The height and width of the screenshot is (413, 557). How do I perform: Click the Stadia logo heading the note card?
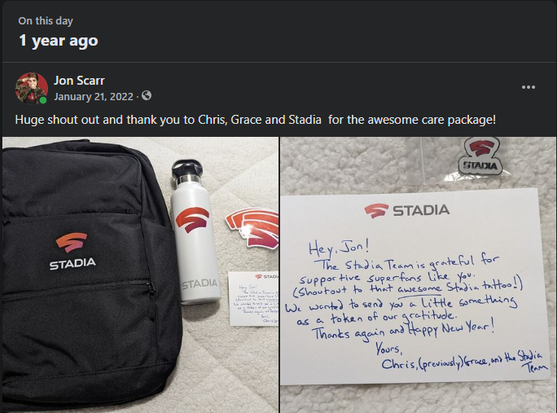pyautogui.click(x=407, y=210)
